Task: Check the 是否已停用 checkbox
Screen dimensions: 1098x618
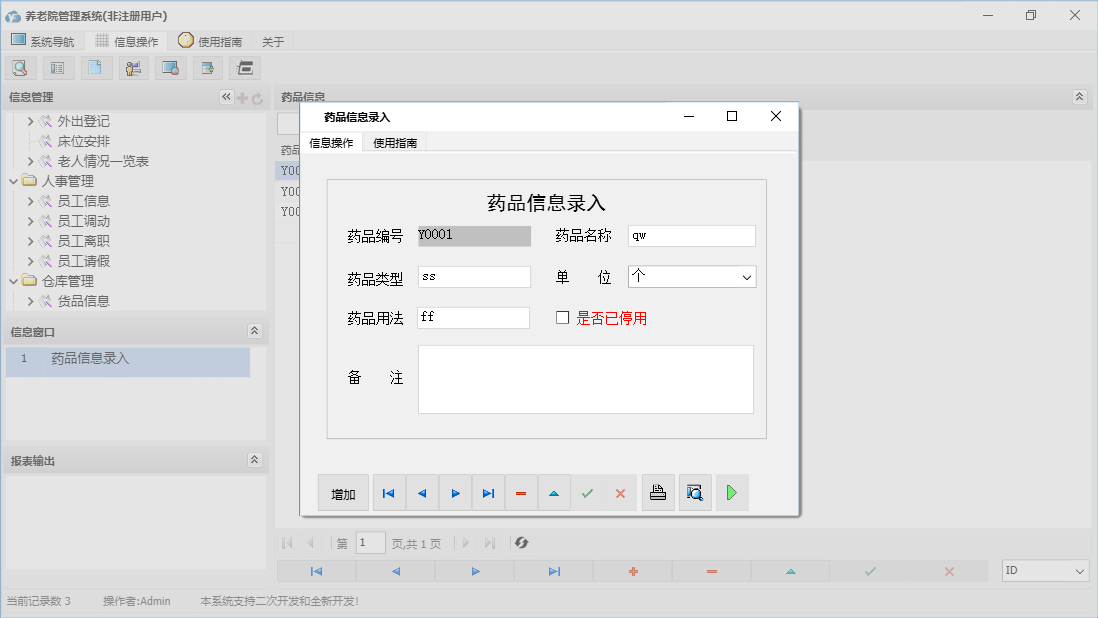Action: click(564, 318)
